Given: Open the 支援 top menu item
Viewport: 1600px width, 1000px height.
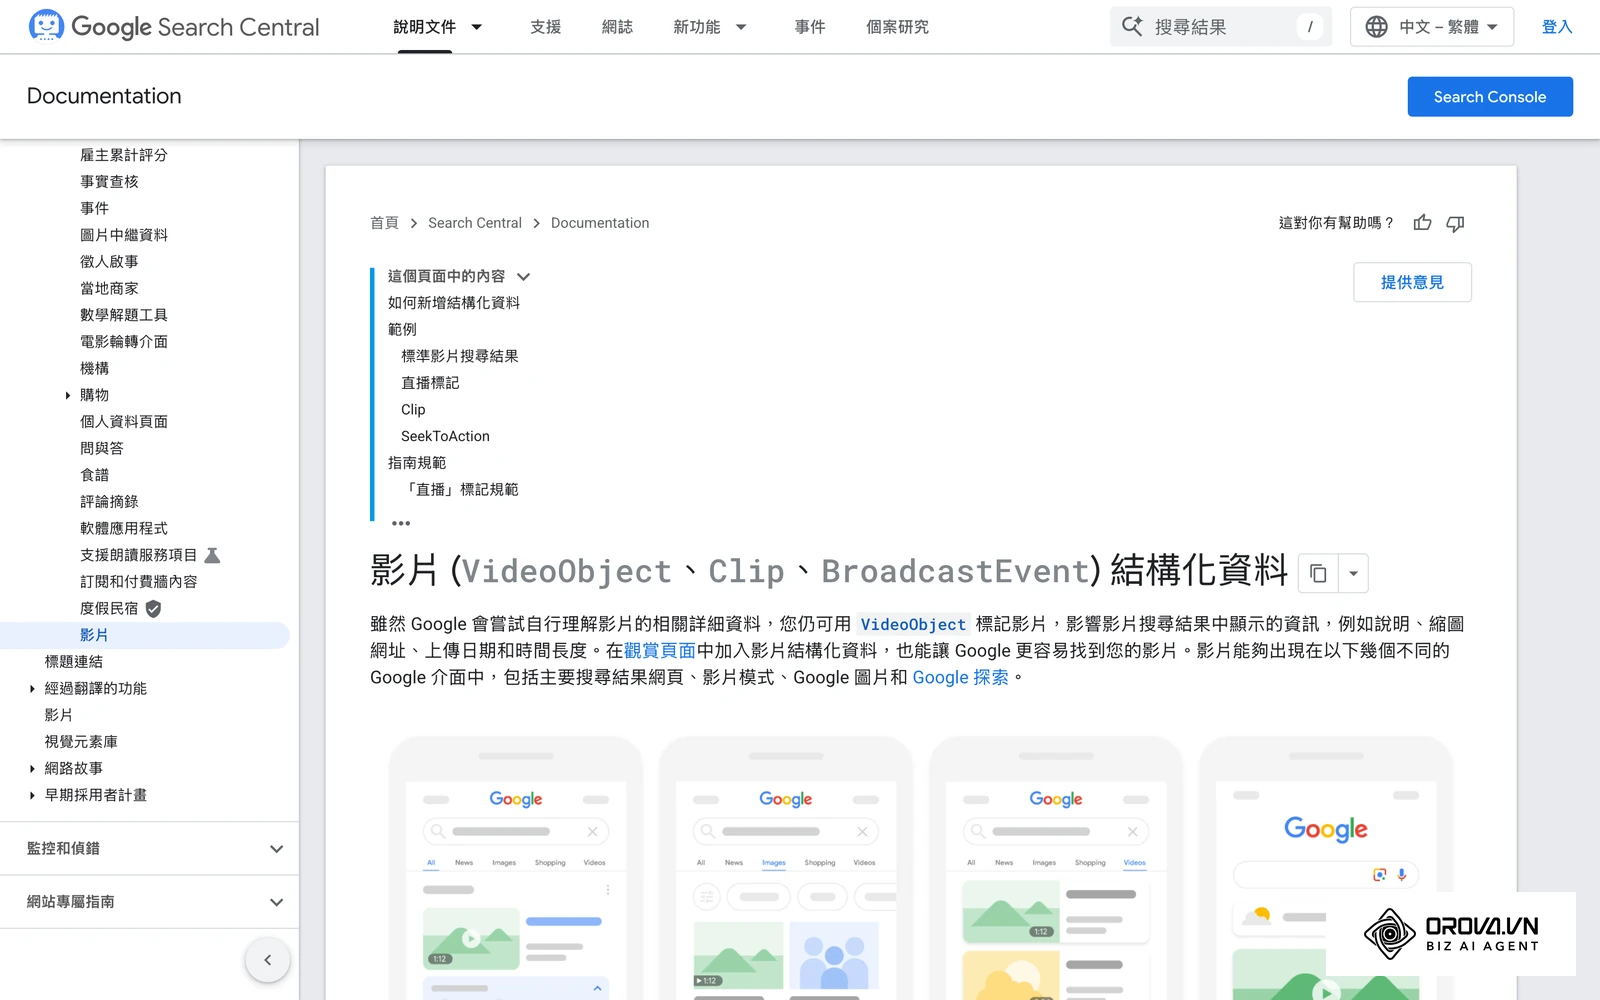Looking at the screenshot, I should tap(546, 27).
